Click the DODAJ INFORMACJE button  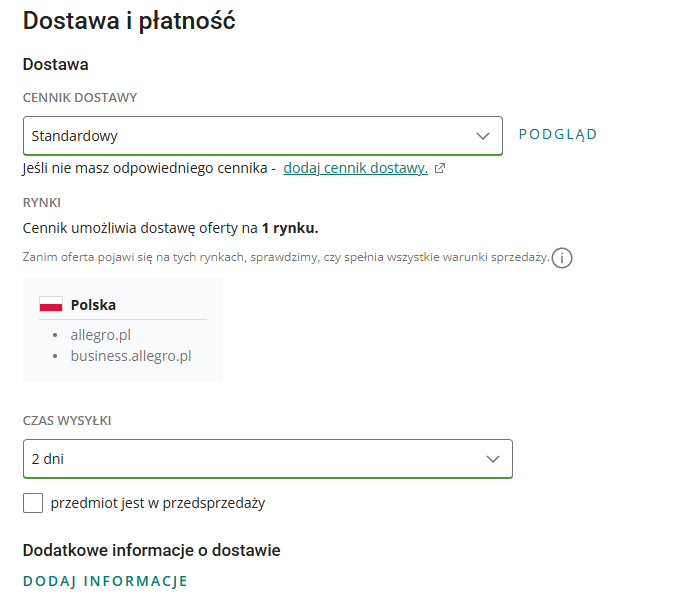[x=105, y=581]
